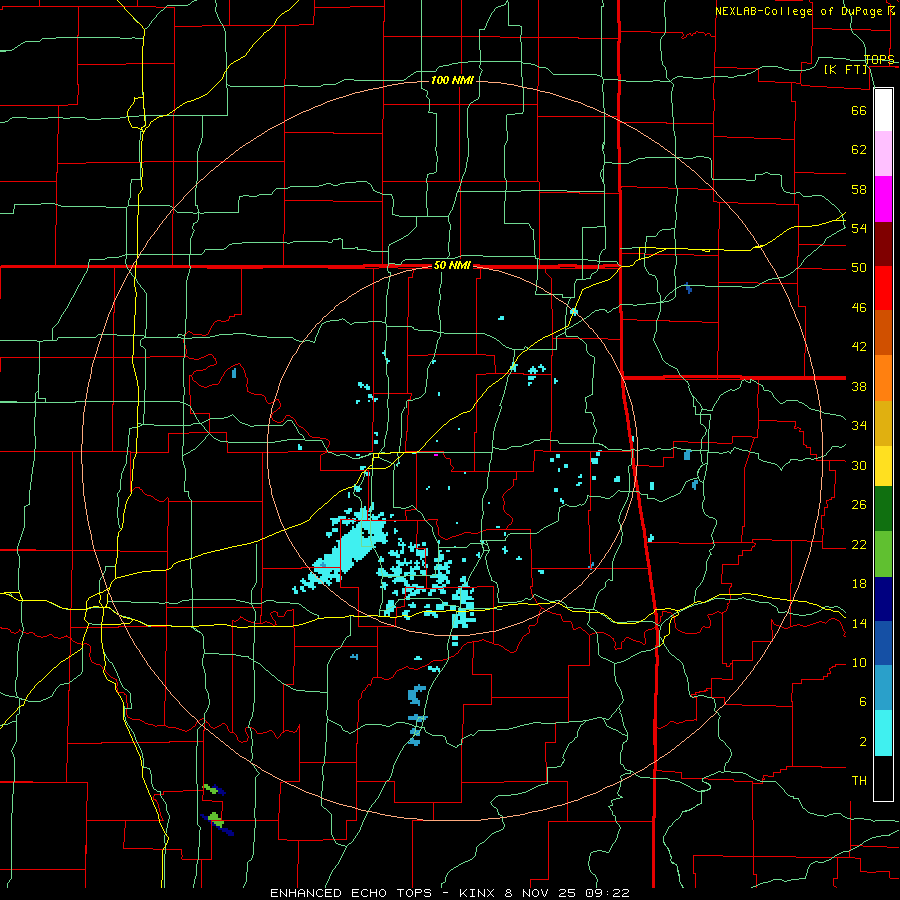Click the legend value 2
900x900 pixels.
point(863,742)
